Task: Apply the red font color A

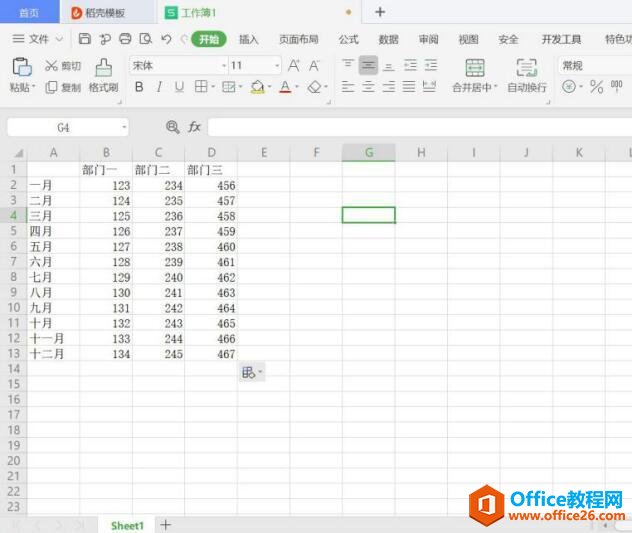Action: [285, 87]
